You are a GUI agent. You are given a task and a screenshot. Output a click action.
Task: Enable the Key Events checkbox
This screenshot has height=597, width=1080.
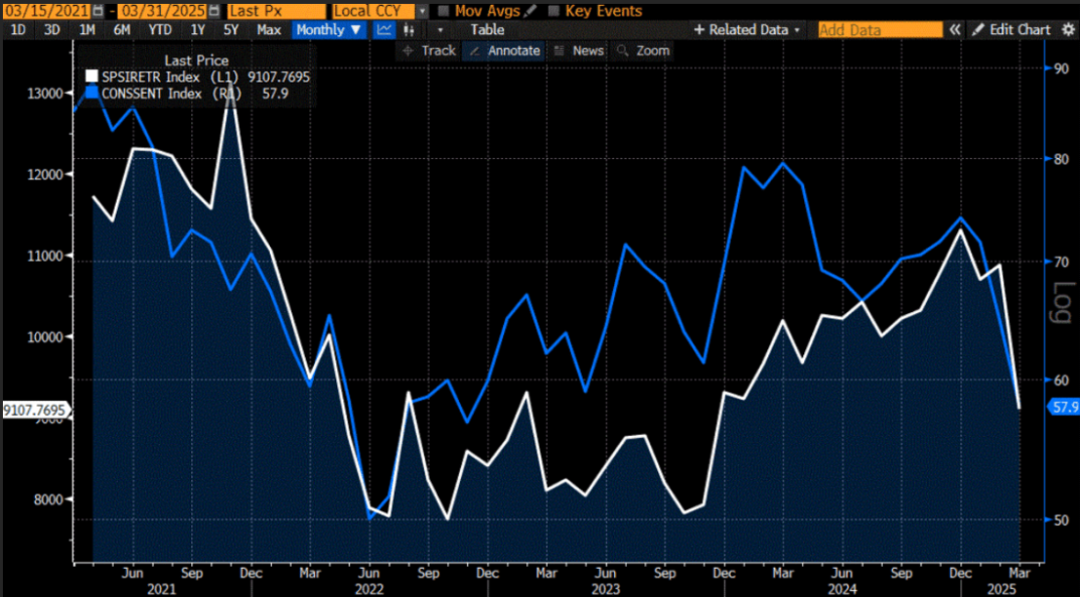point(553,11)
